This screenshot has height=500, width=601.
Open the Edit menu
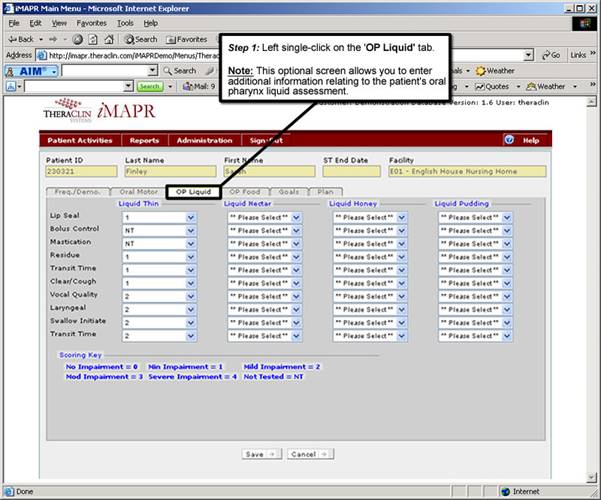pos(35,23)
